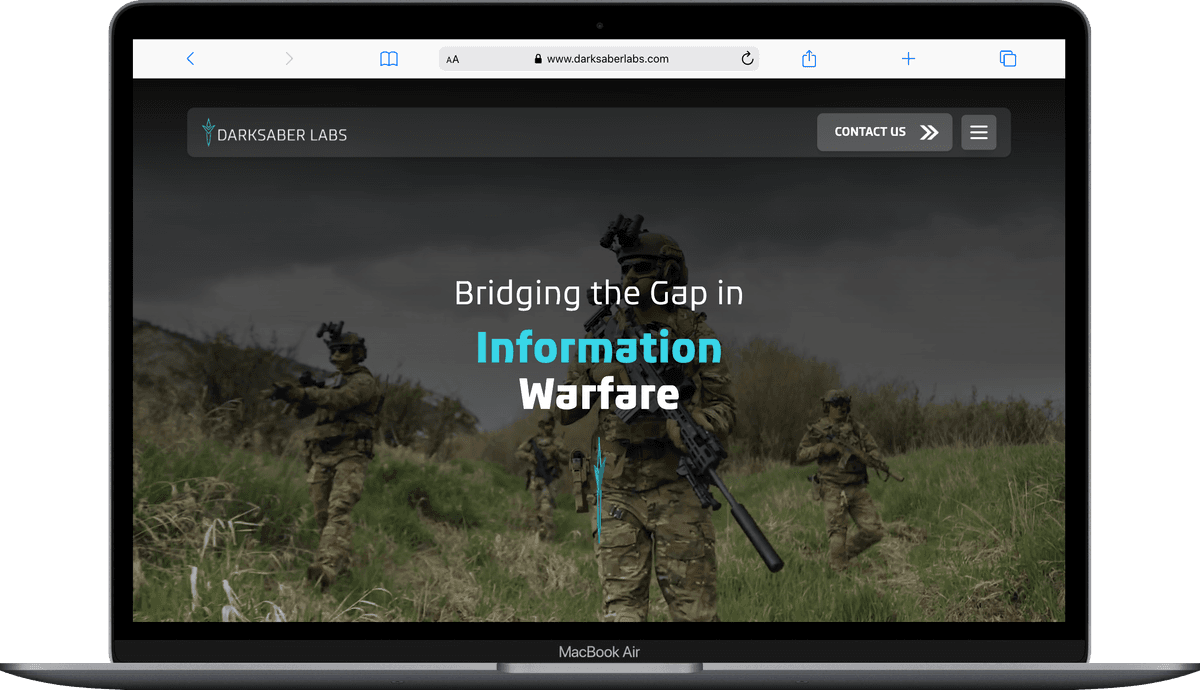1200x690 pixels.
Task: Reload the page with the refresh icon
Action: tap(746, 59)
